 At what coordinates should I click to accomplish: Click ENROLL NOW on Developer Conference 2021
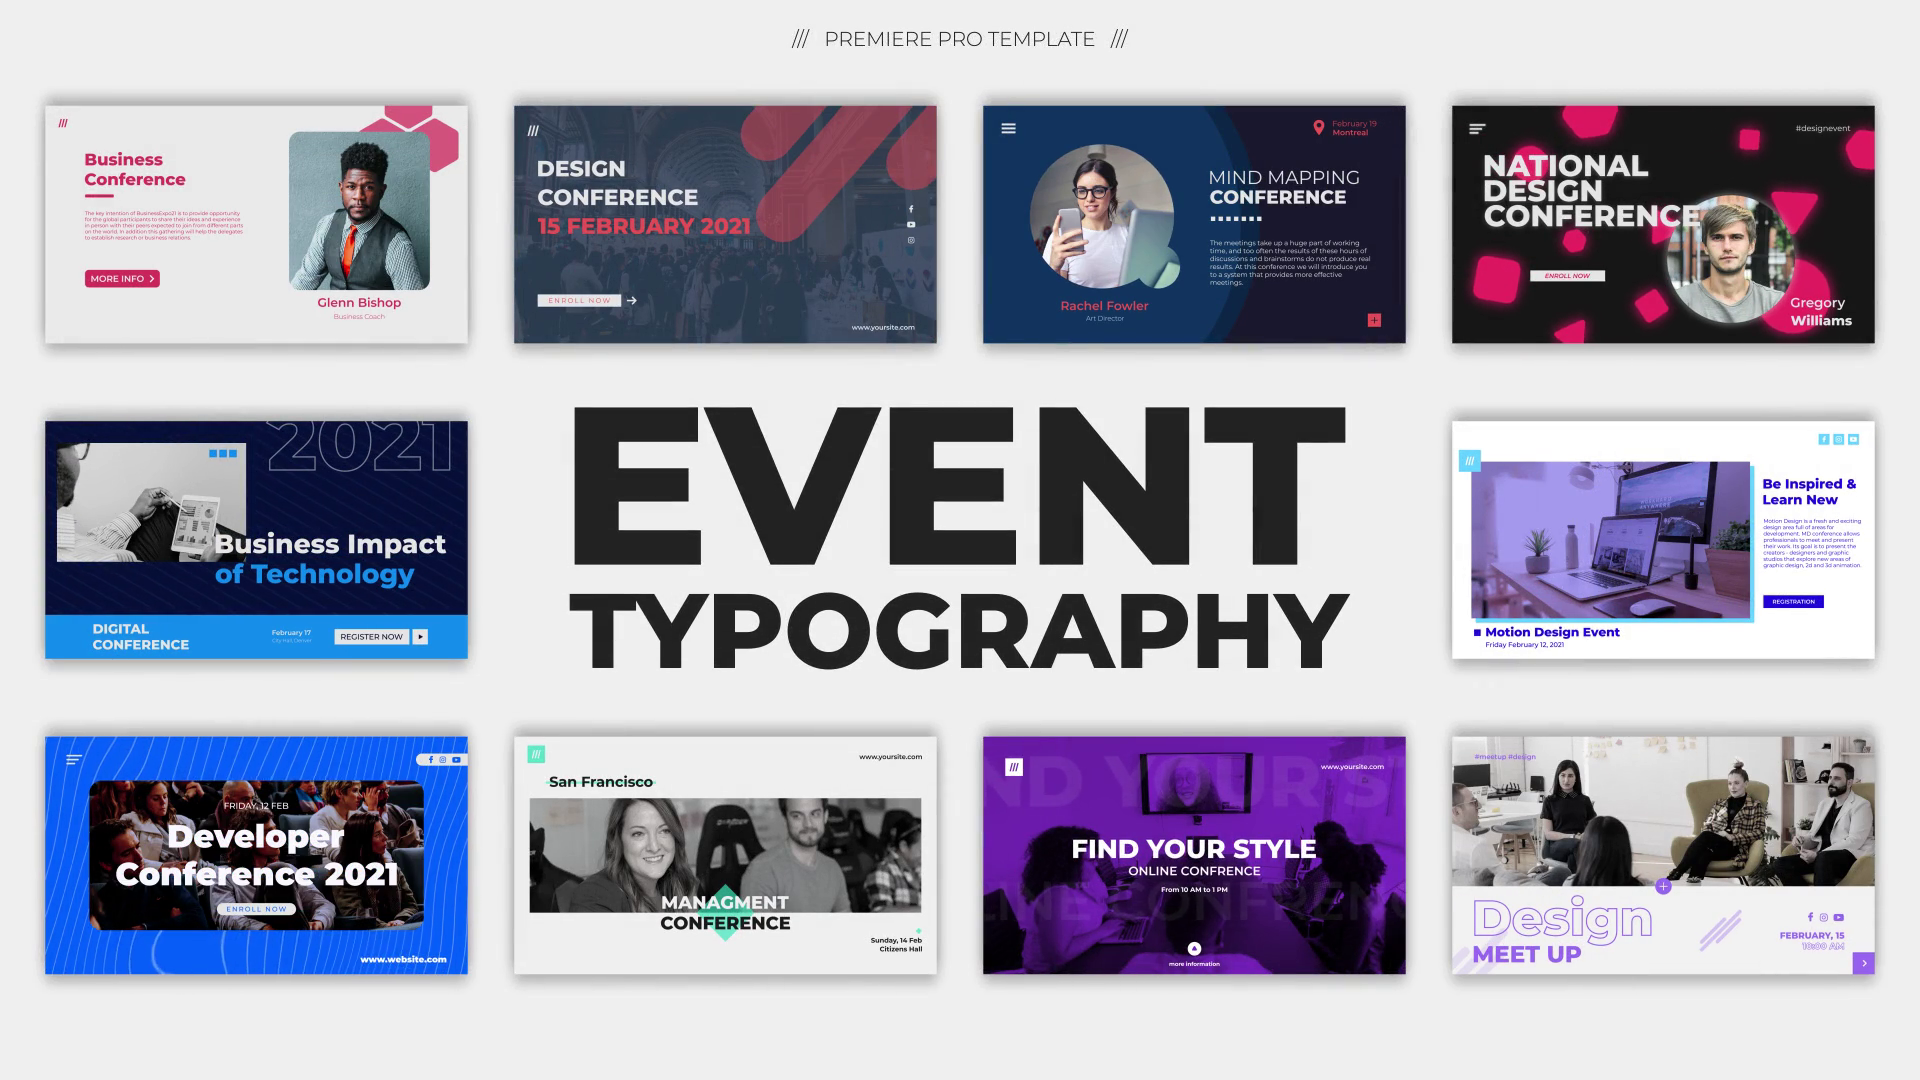pos(257,908)
